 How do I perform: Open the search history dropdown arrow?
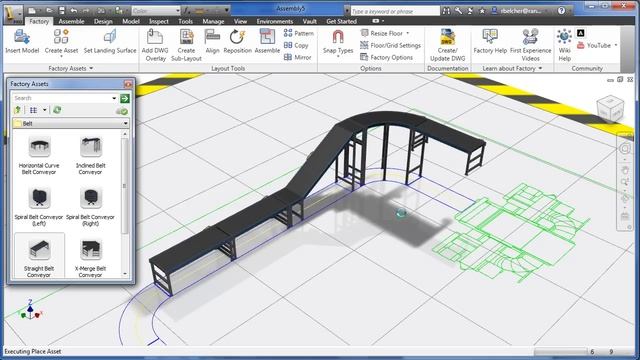point(114,98)
